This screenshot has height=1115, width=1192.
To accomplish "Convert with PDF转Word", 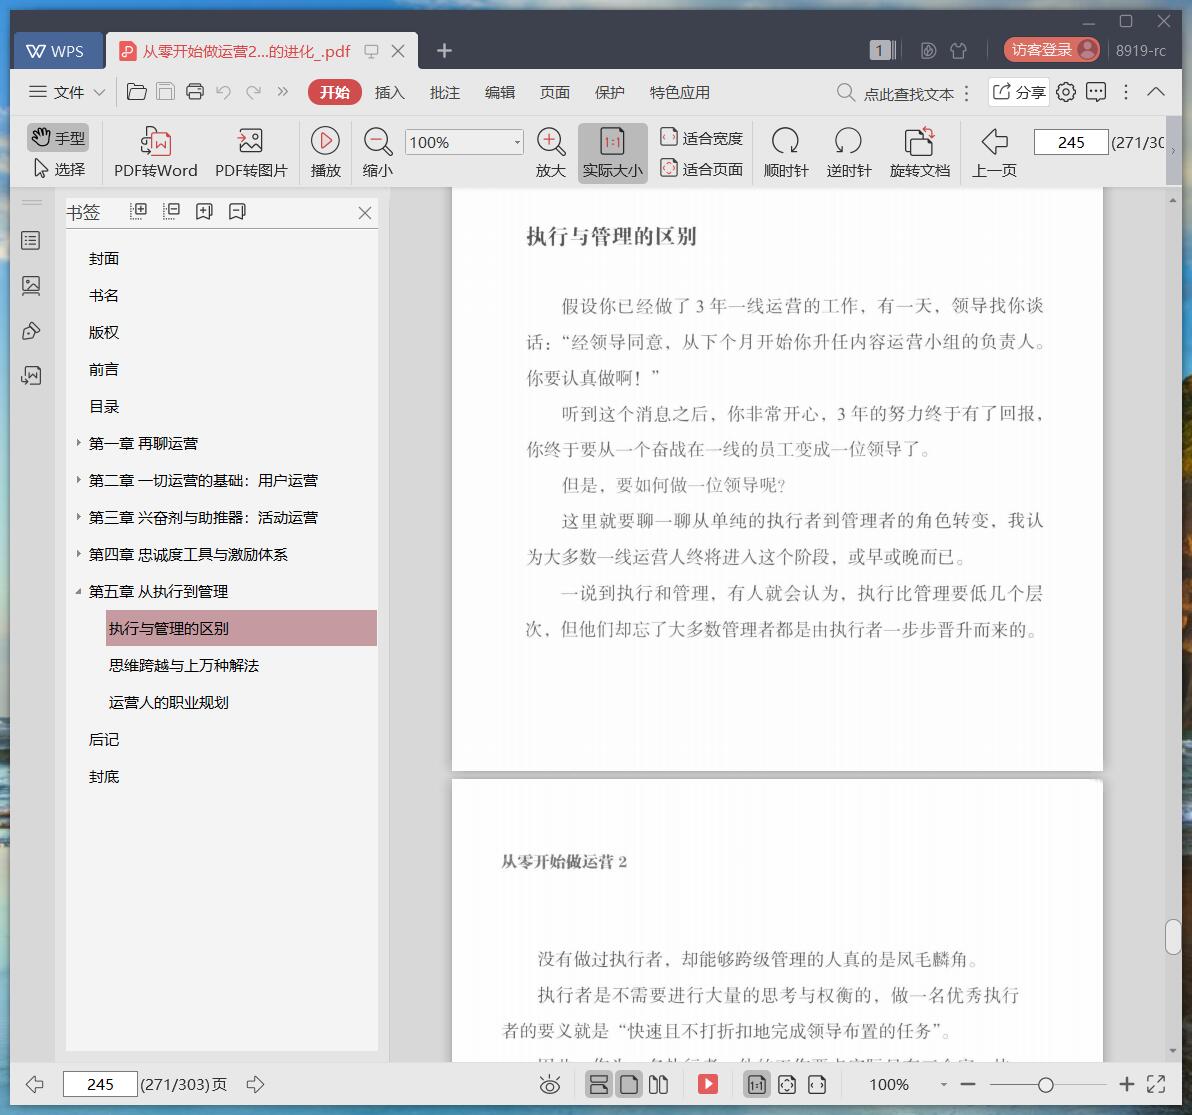I will pyautogui.click(x=155, y=153).
